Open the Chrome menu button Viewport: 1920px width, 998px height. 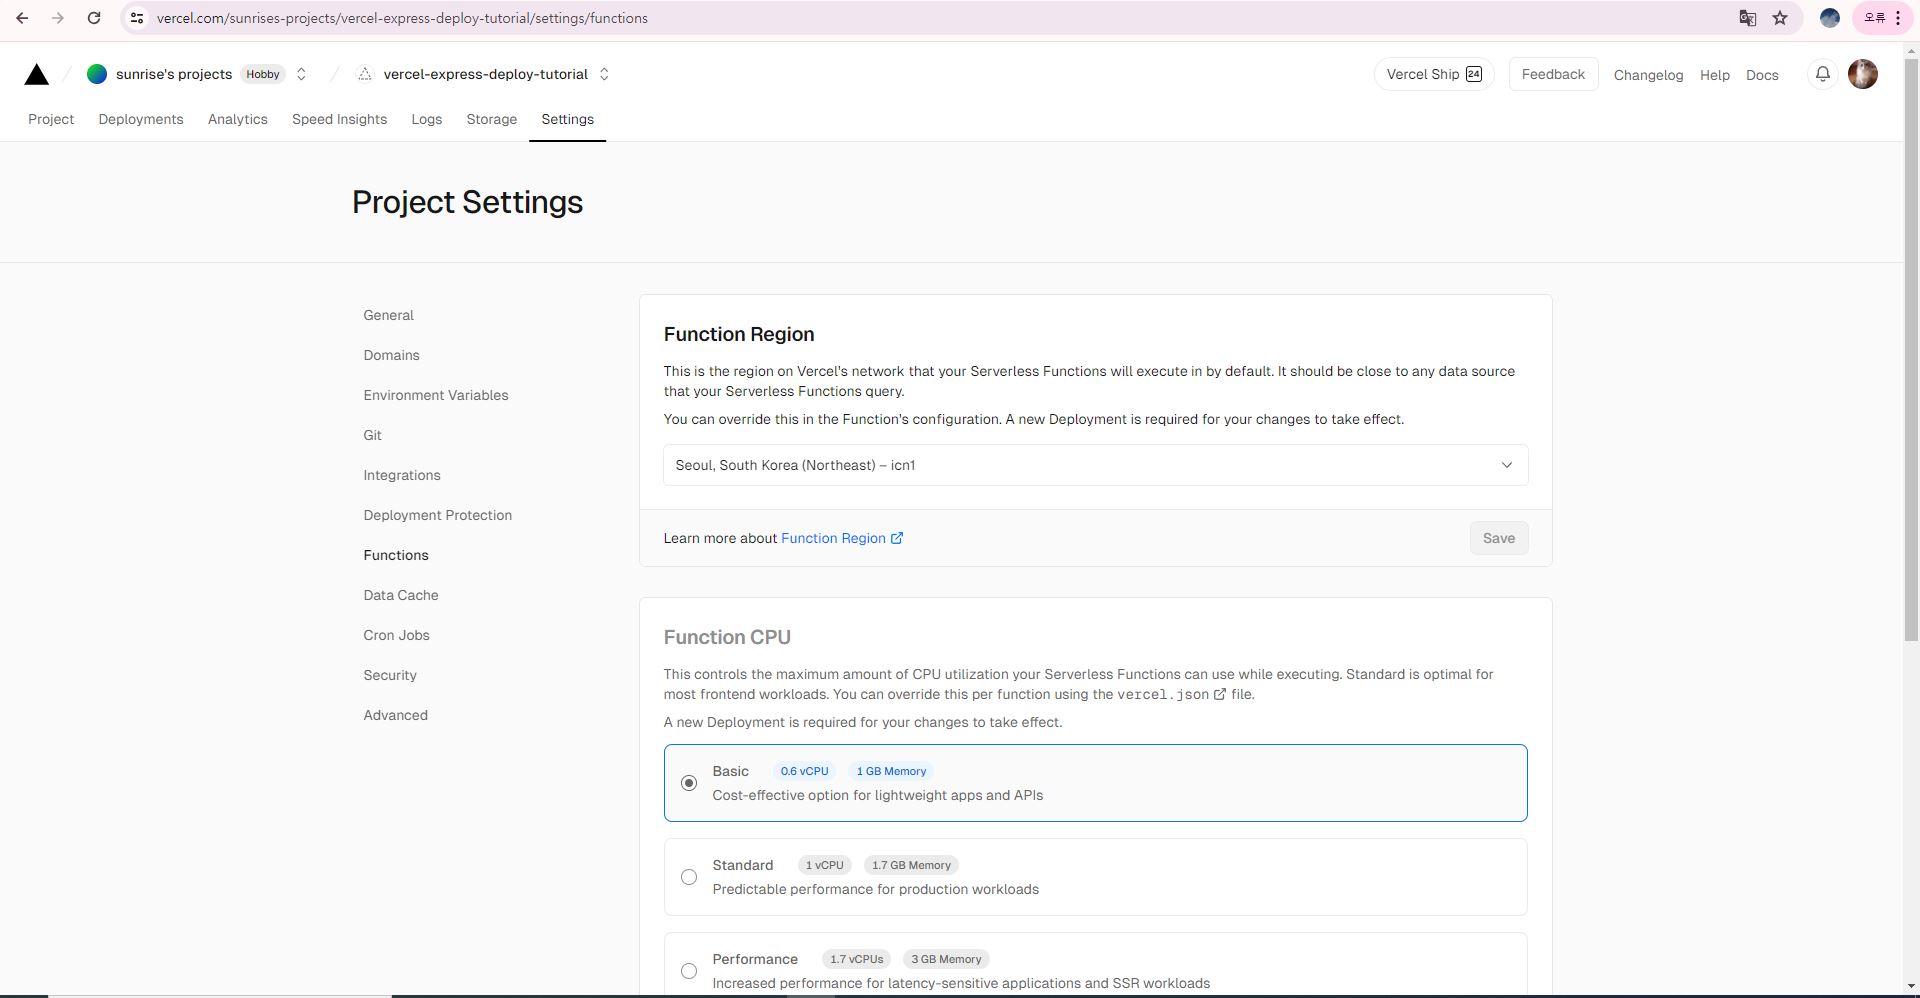[1898, 18]
